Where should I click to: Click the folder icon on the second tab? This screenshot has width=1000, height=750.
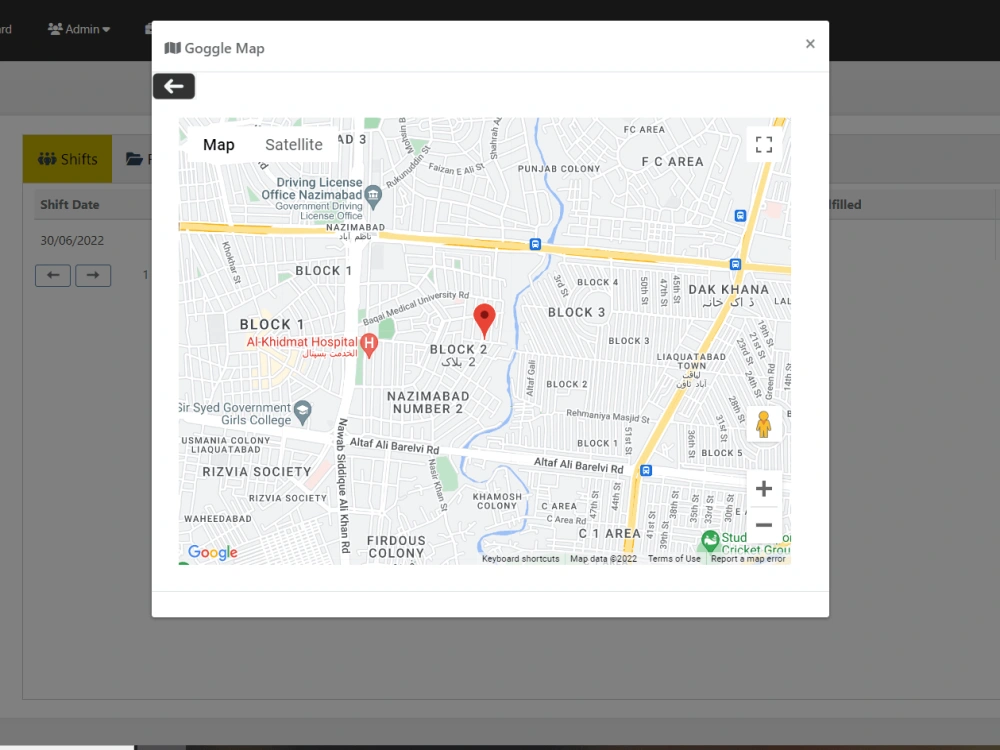click(x=135, y=158)
